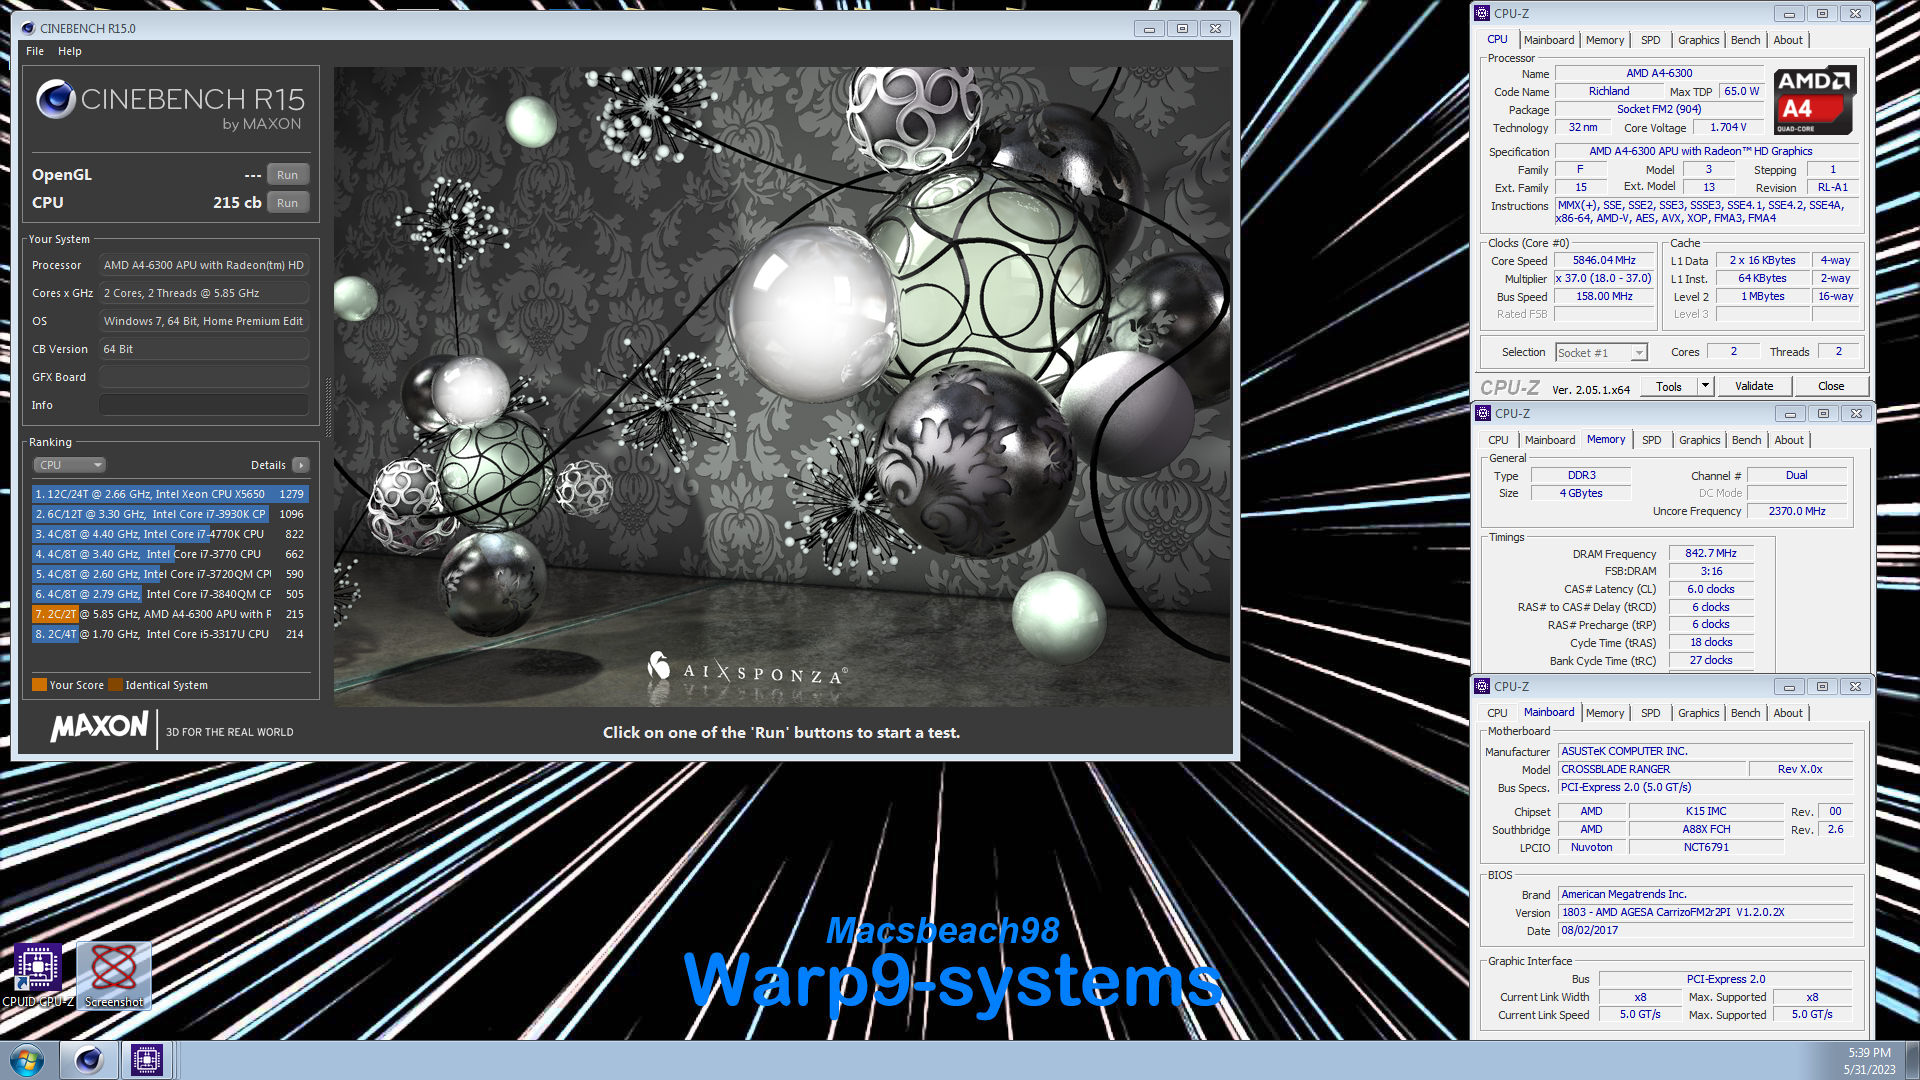Run the CPU benchmark
The height and width of the screenshot is (1080, 1920).
coord(288,203)
